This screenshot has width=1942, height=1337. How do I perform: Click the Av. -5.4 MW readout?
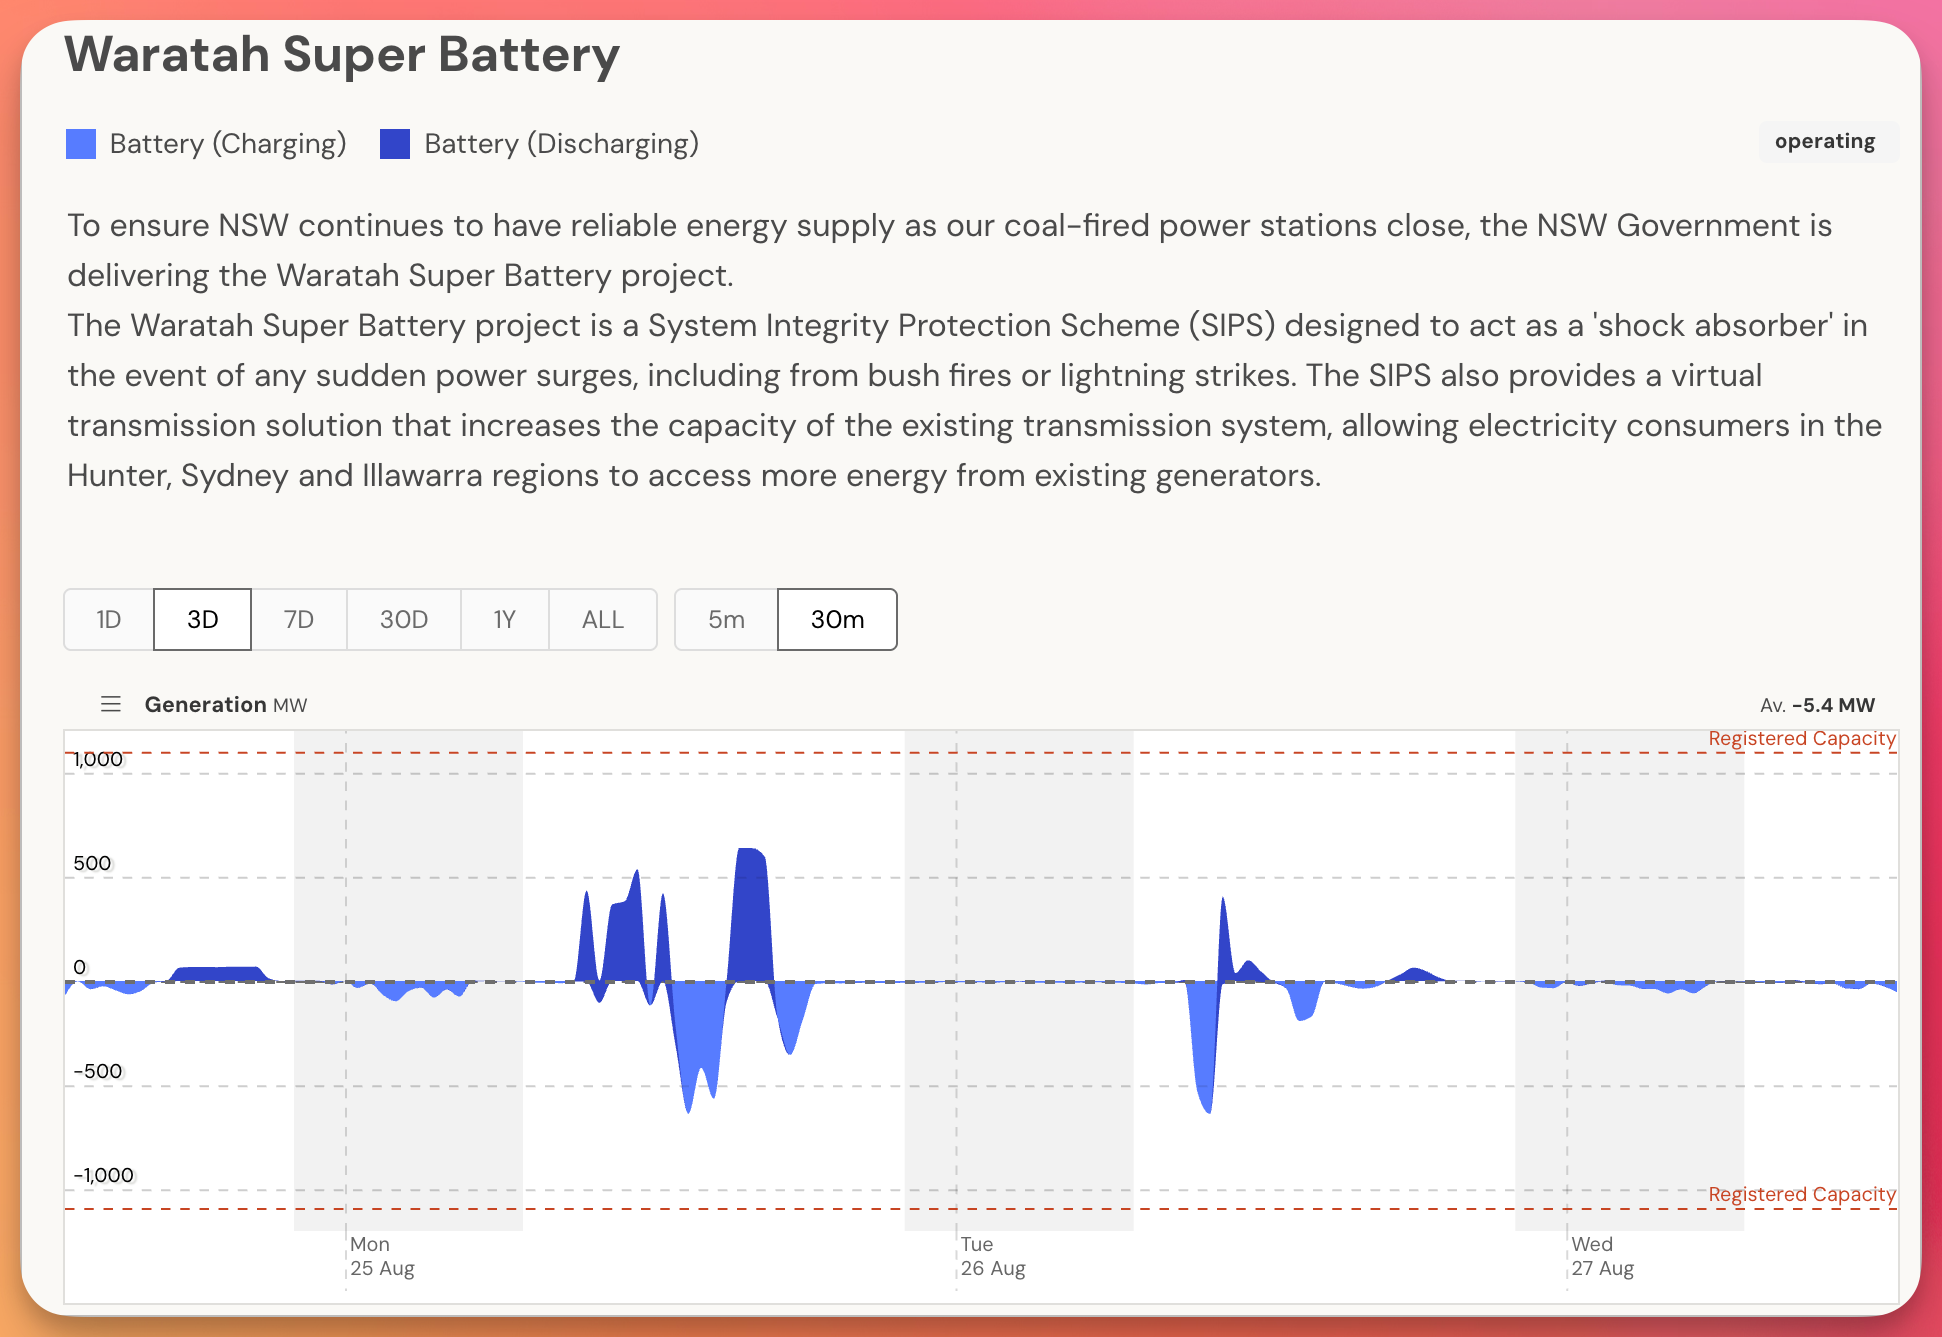tap(1817, 705)
